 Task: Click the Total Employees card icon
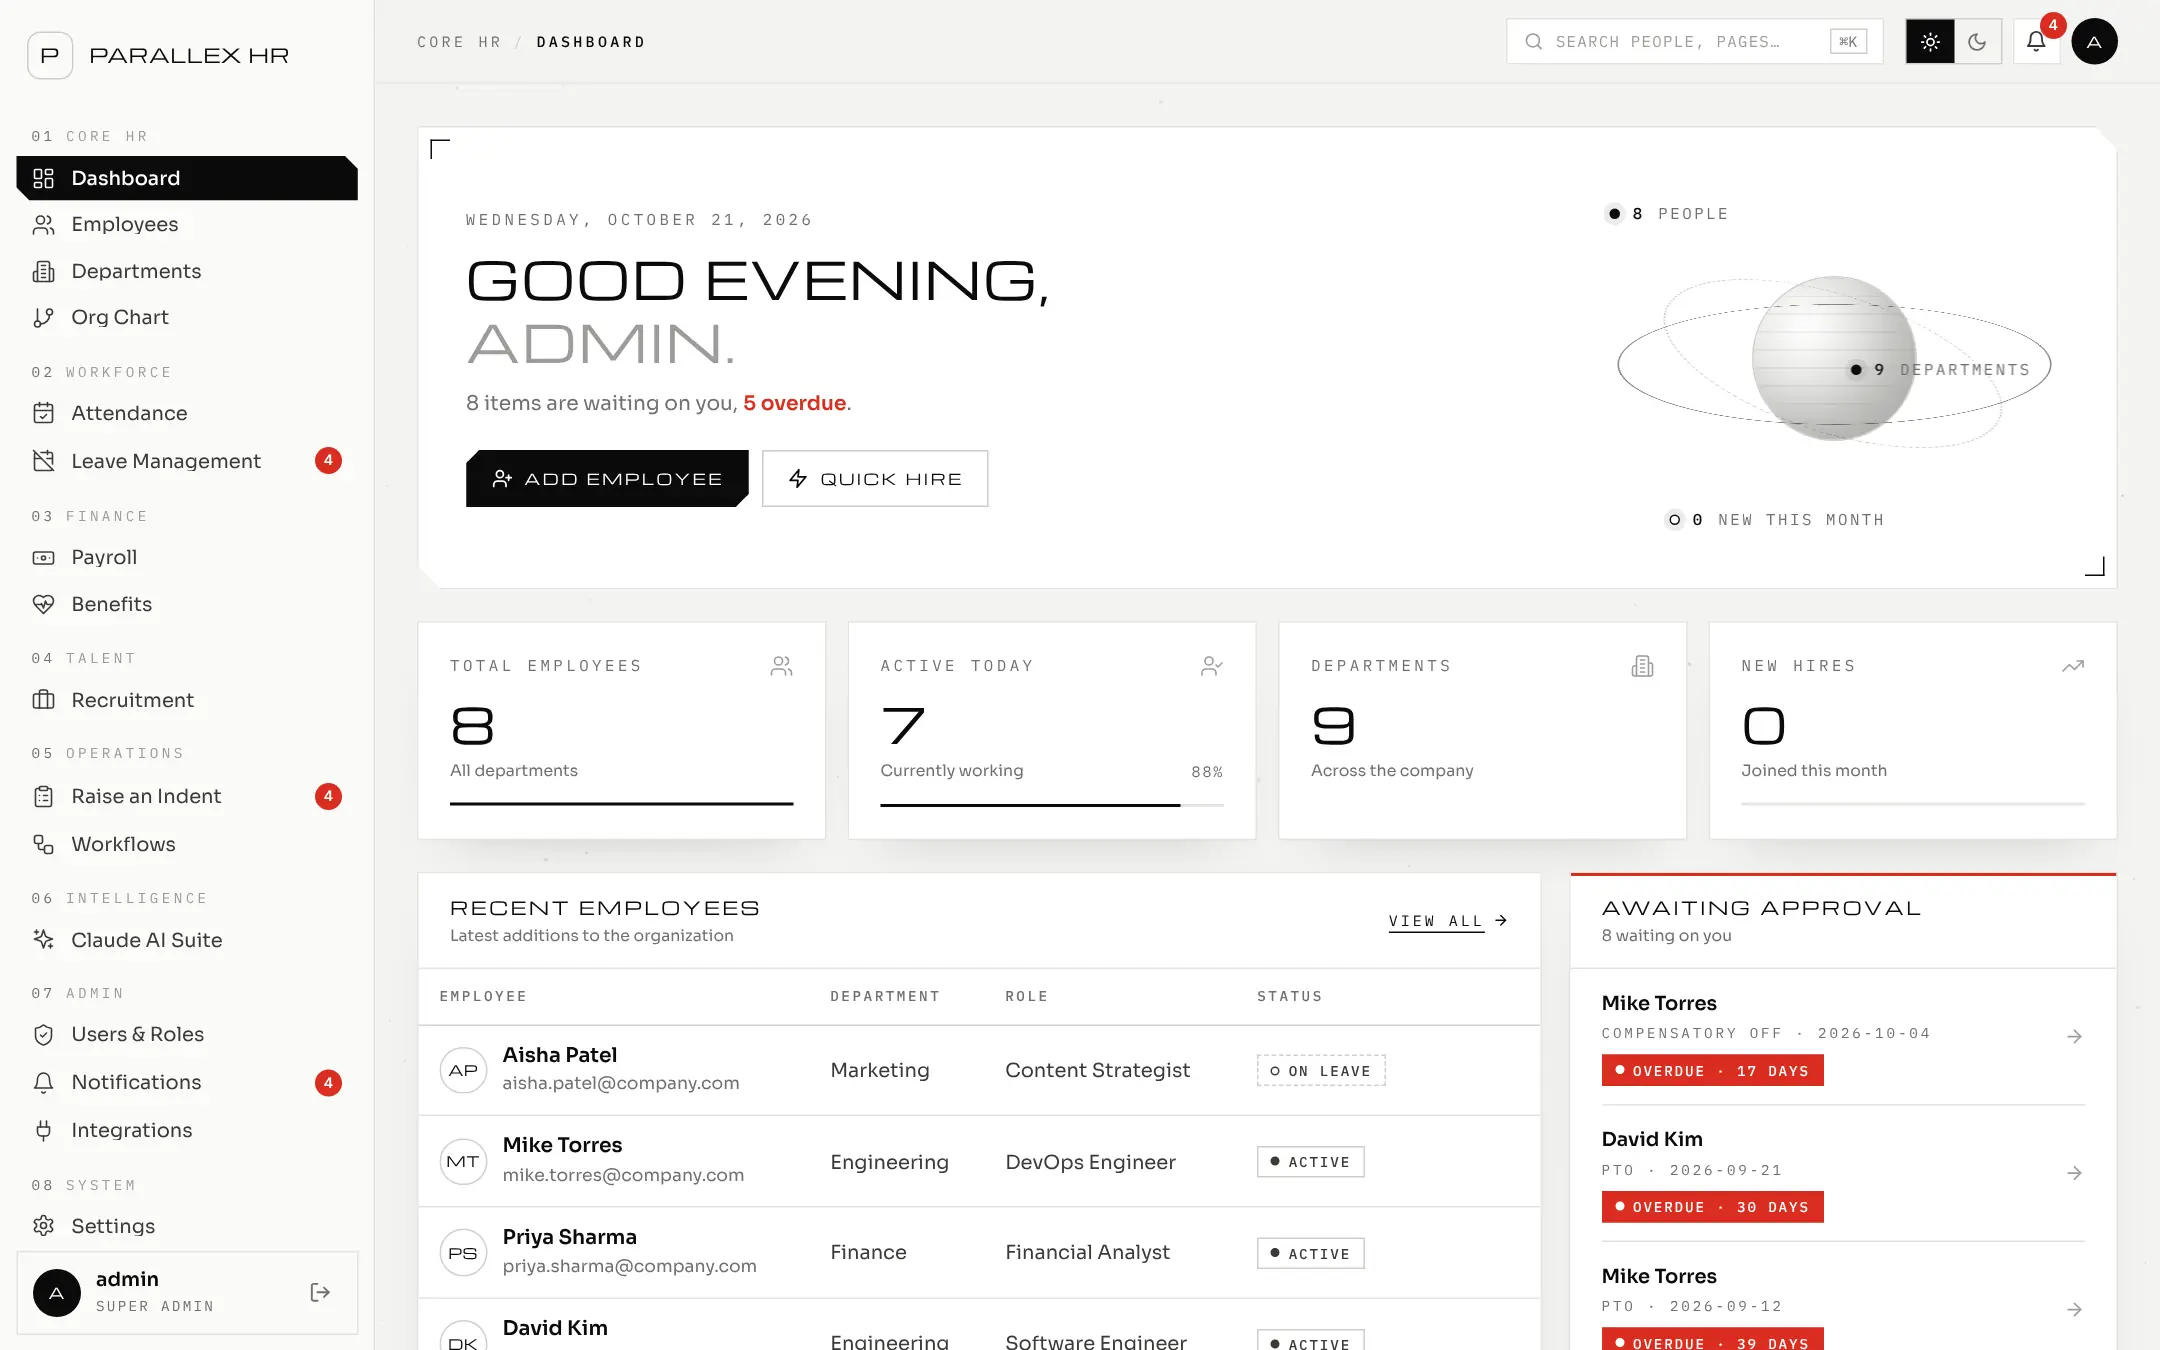click(x=782, y=666)
